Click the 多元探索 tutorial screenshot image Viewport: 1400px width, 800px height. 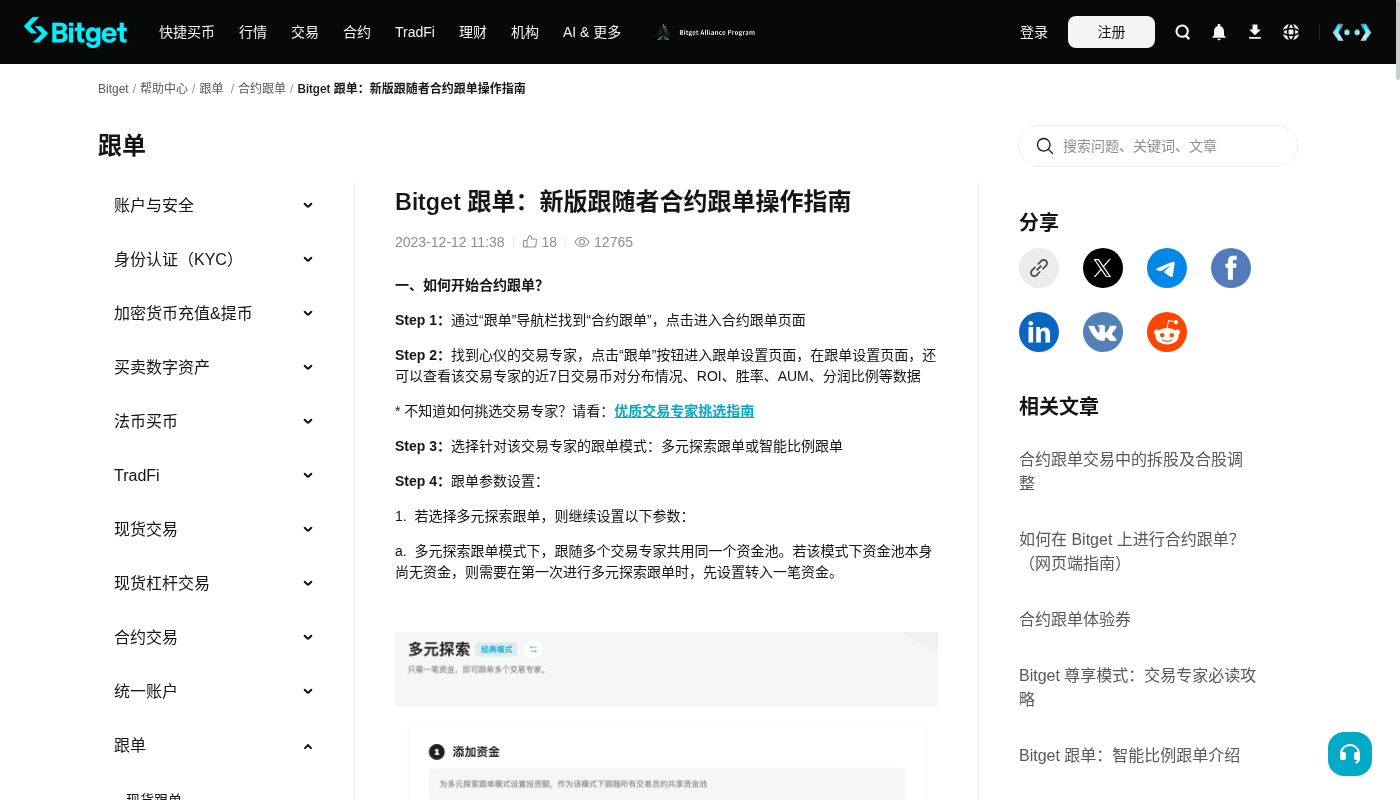[x=666, y=715]
